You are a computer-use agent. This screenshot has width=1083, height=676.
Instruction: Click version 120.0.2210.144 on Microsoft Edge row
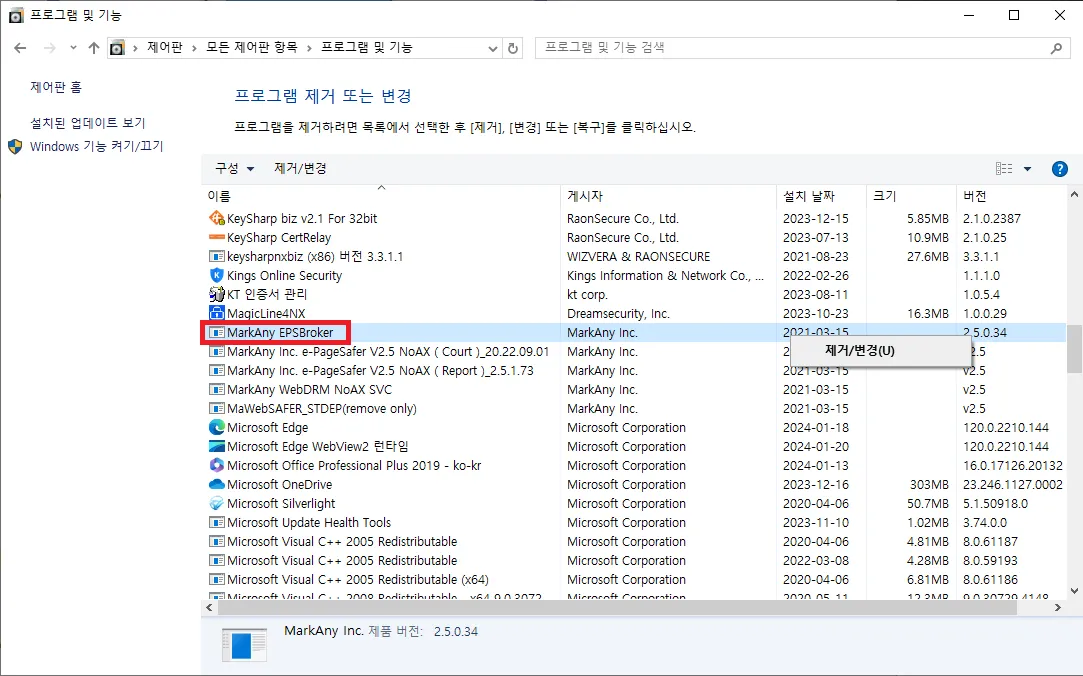point(1006,427)
